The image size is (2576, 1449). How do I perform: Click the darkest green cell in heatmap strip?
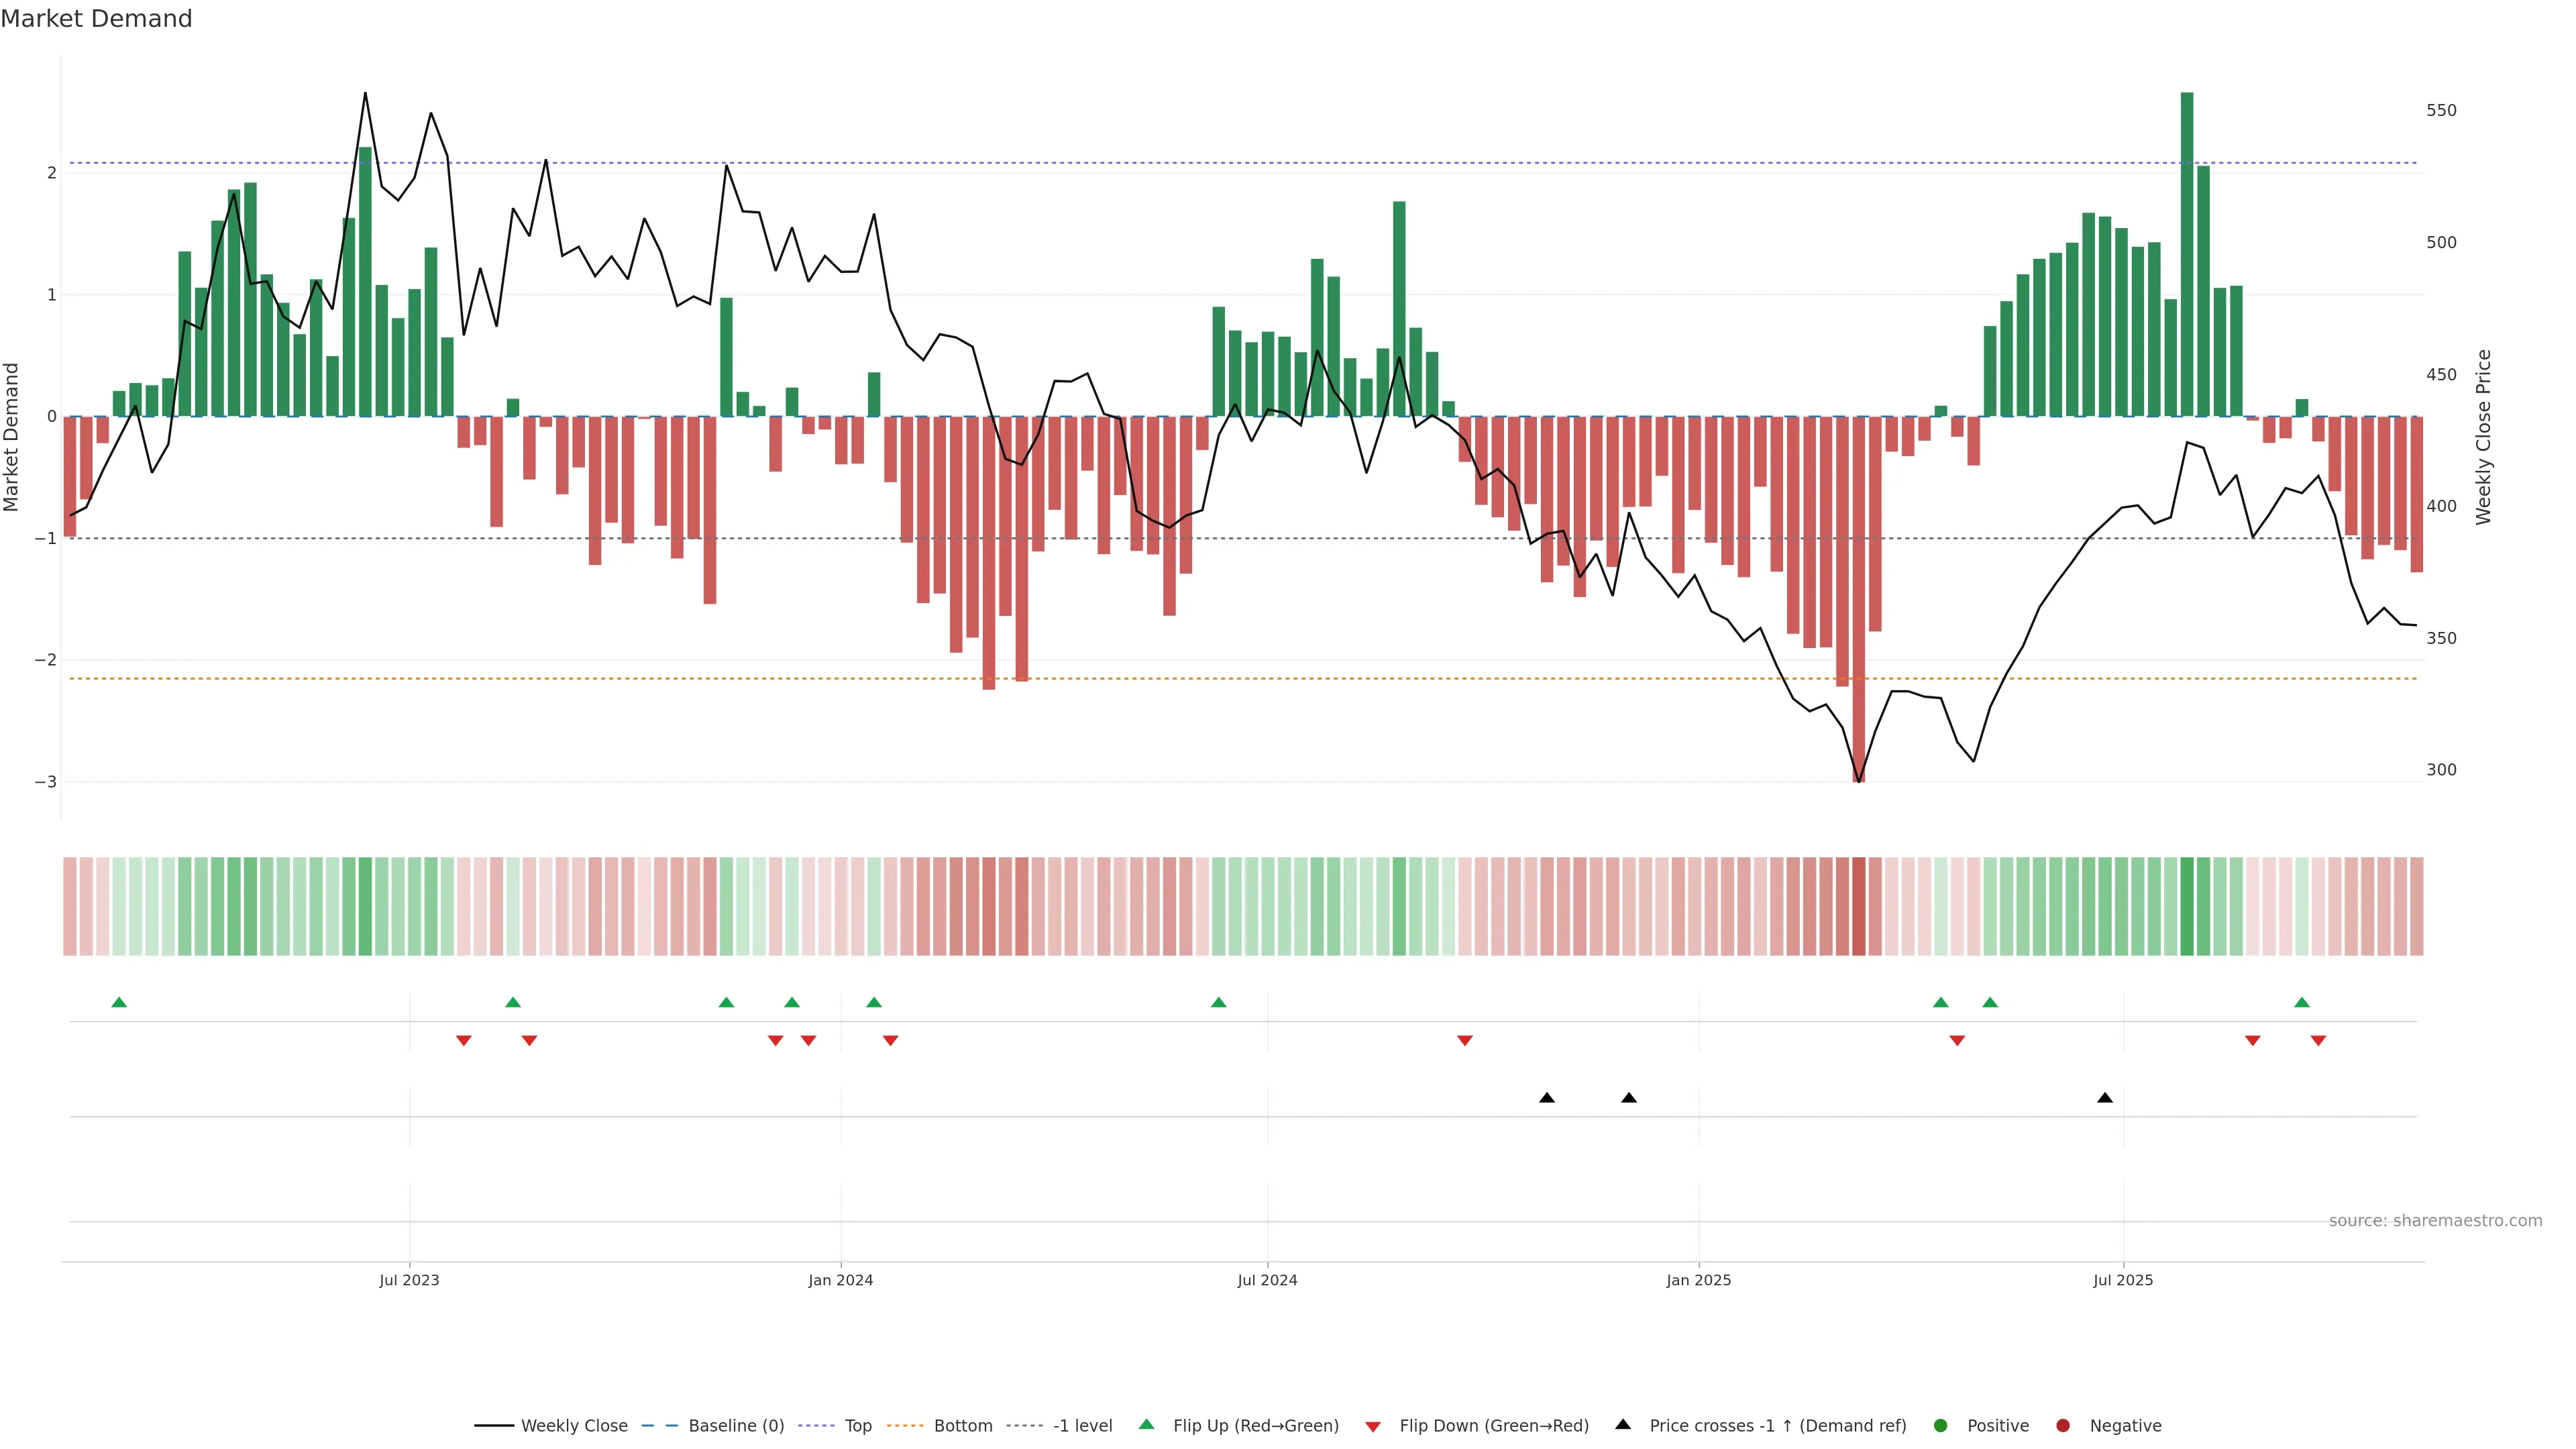click(2187, 906)
